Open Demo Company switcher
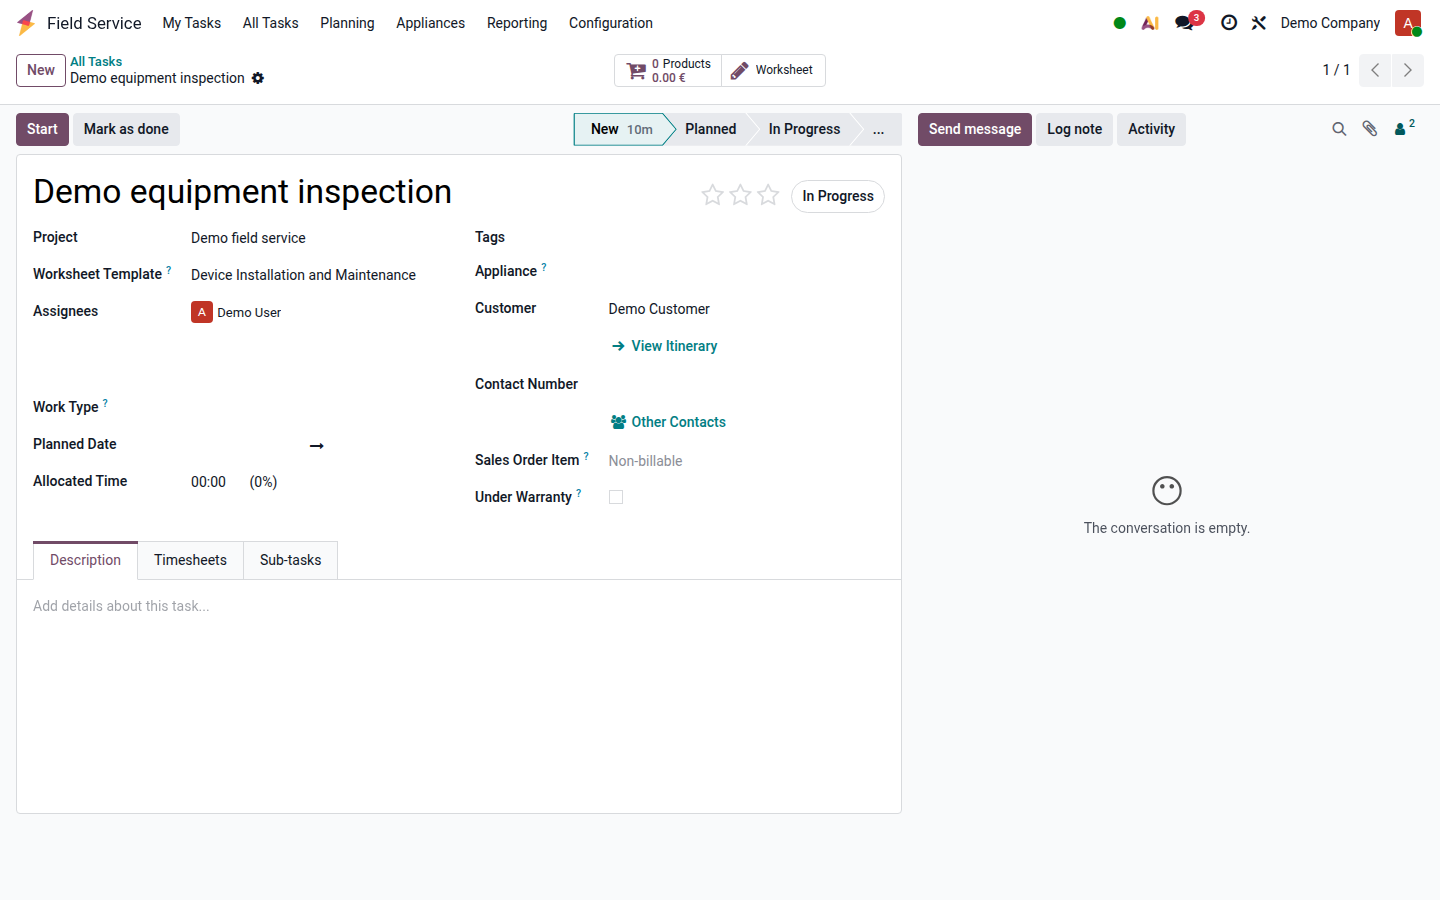 click(x=1330, y=23)
